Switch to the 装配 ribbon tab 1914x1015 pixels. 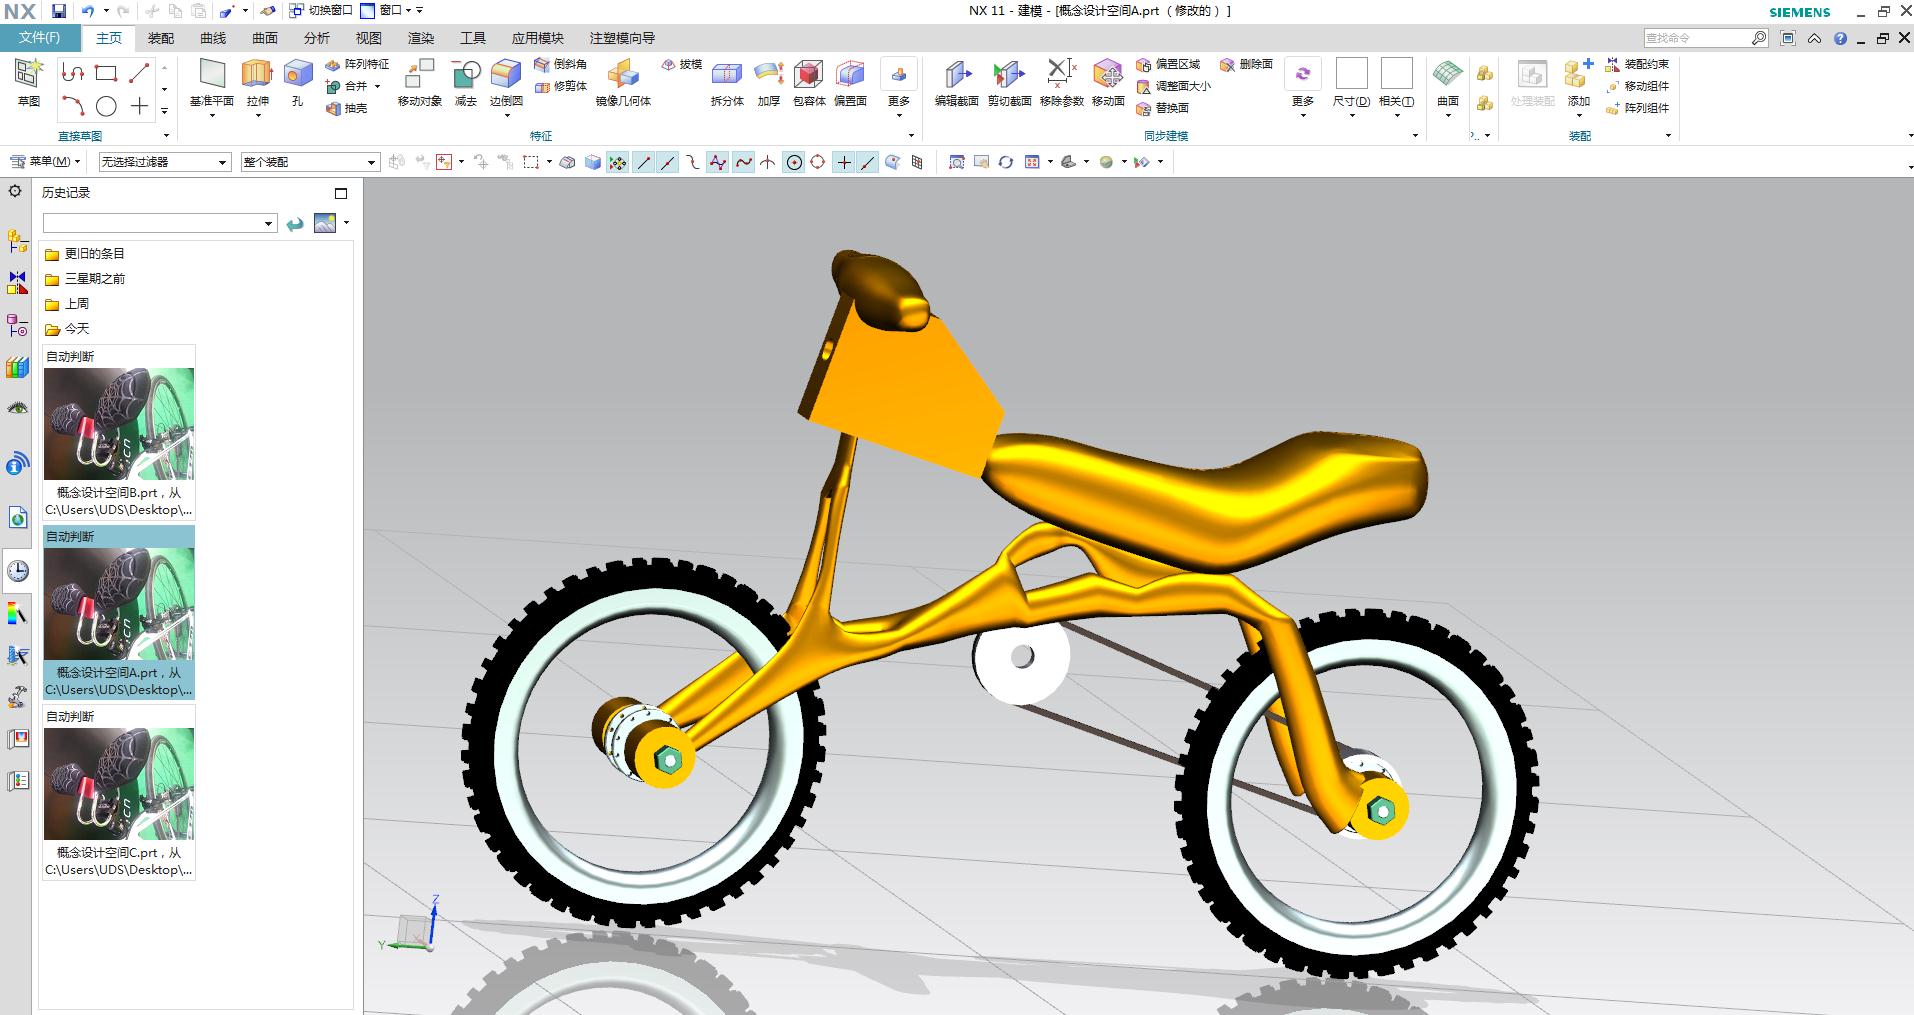[x=161, y=38]
